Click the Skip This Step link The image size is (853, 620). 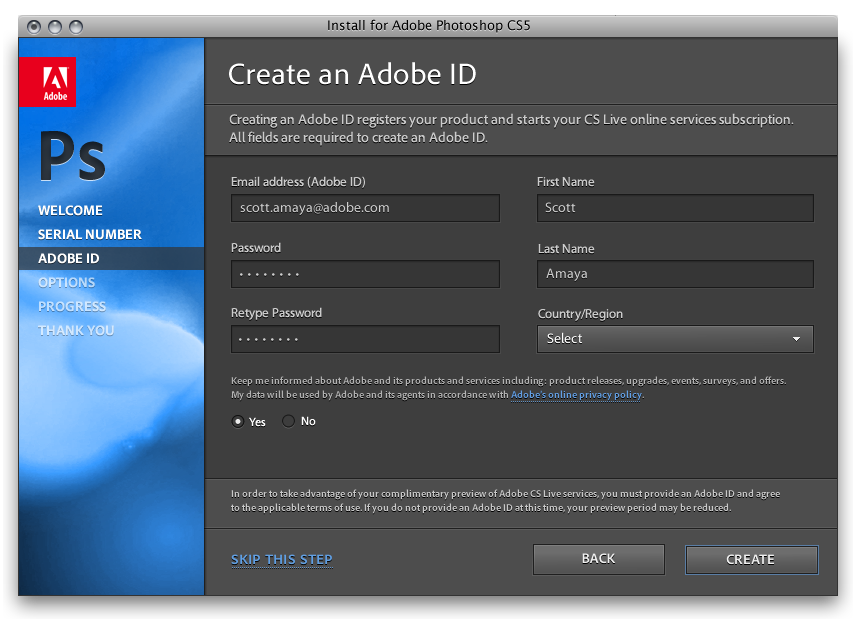pos(282,559)
